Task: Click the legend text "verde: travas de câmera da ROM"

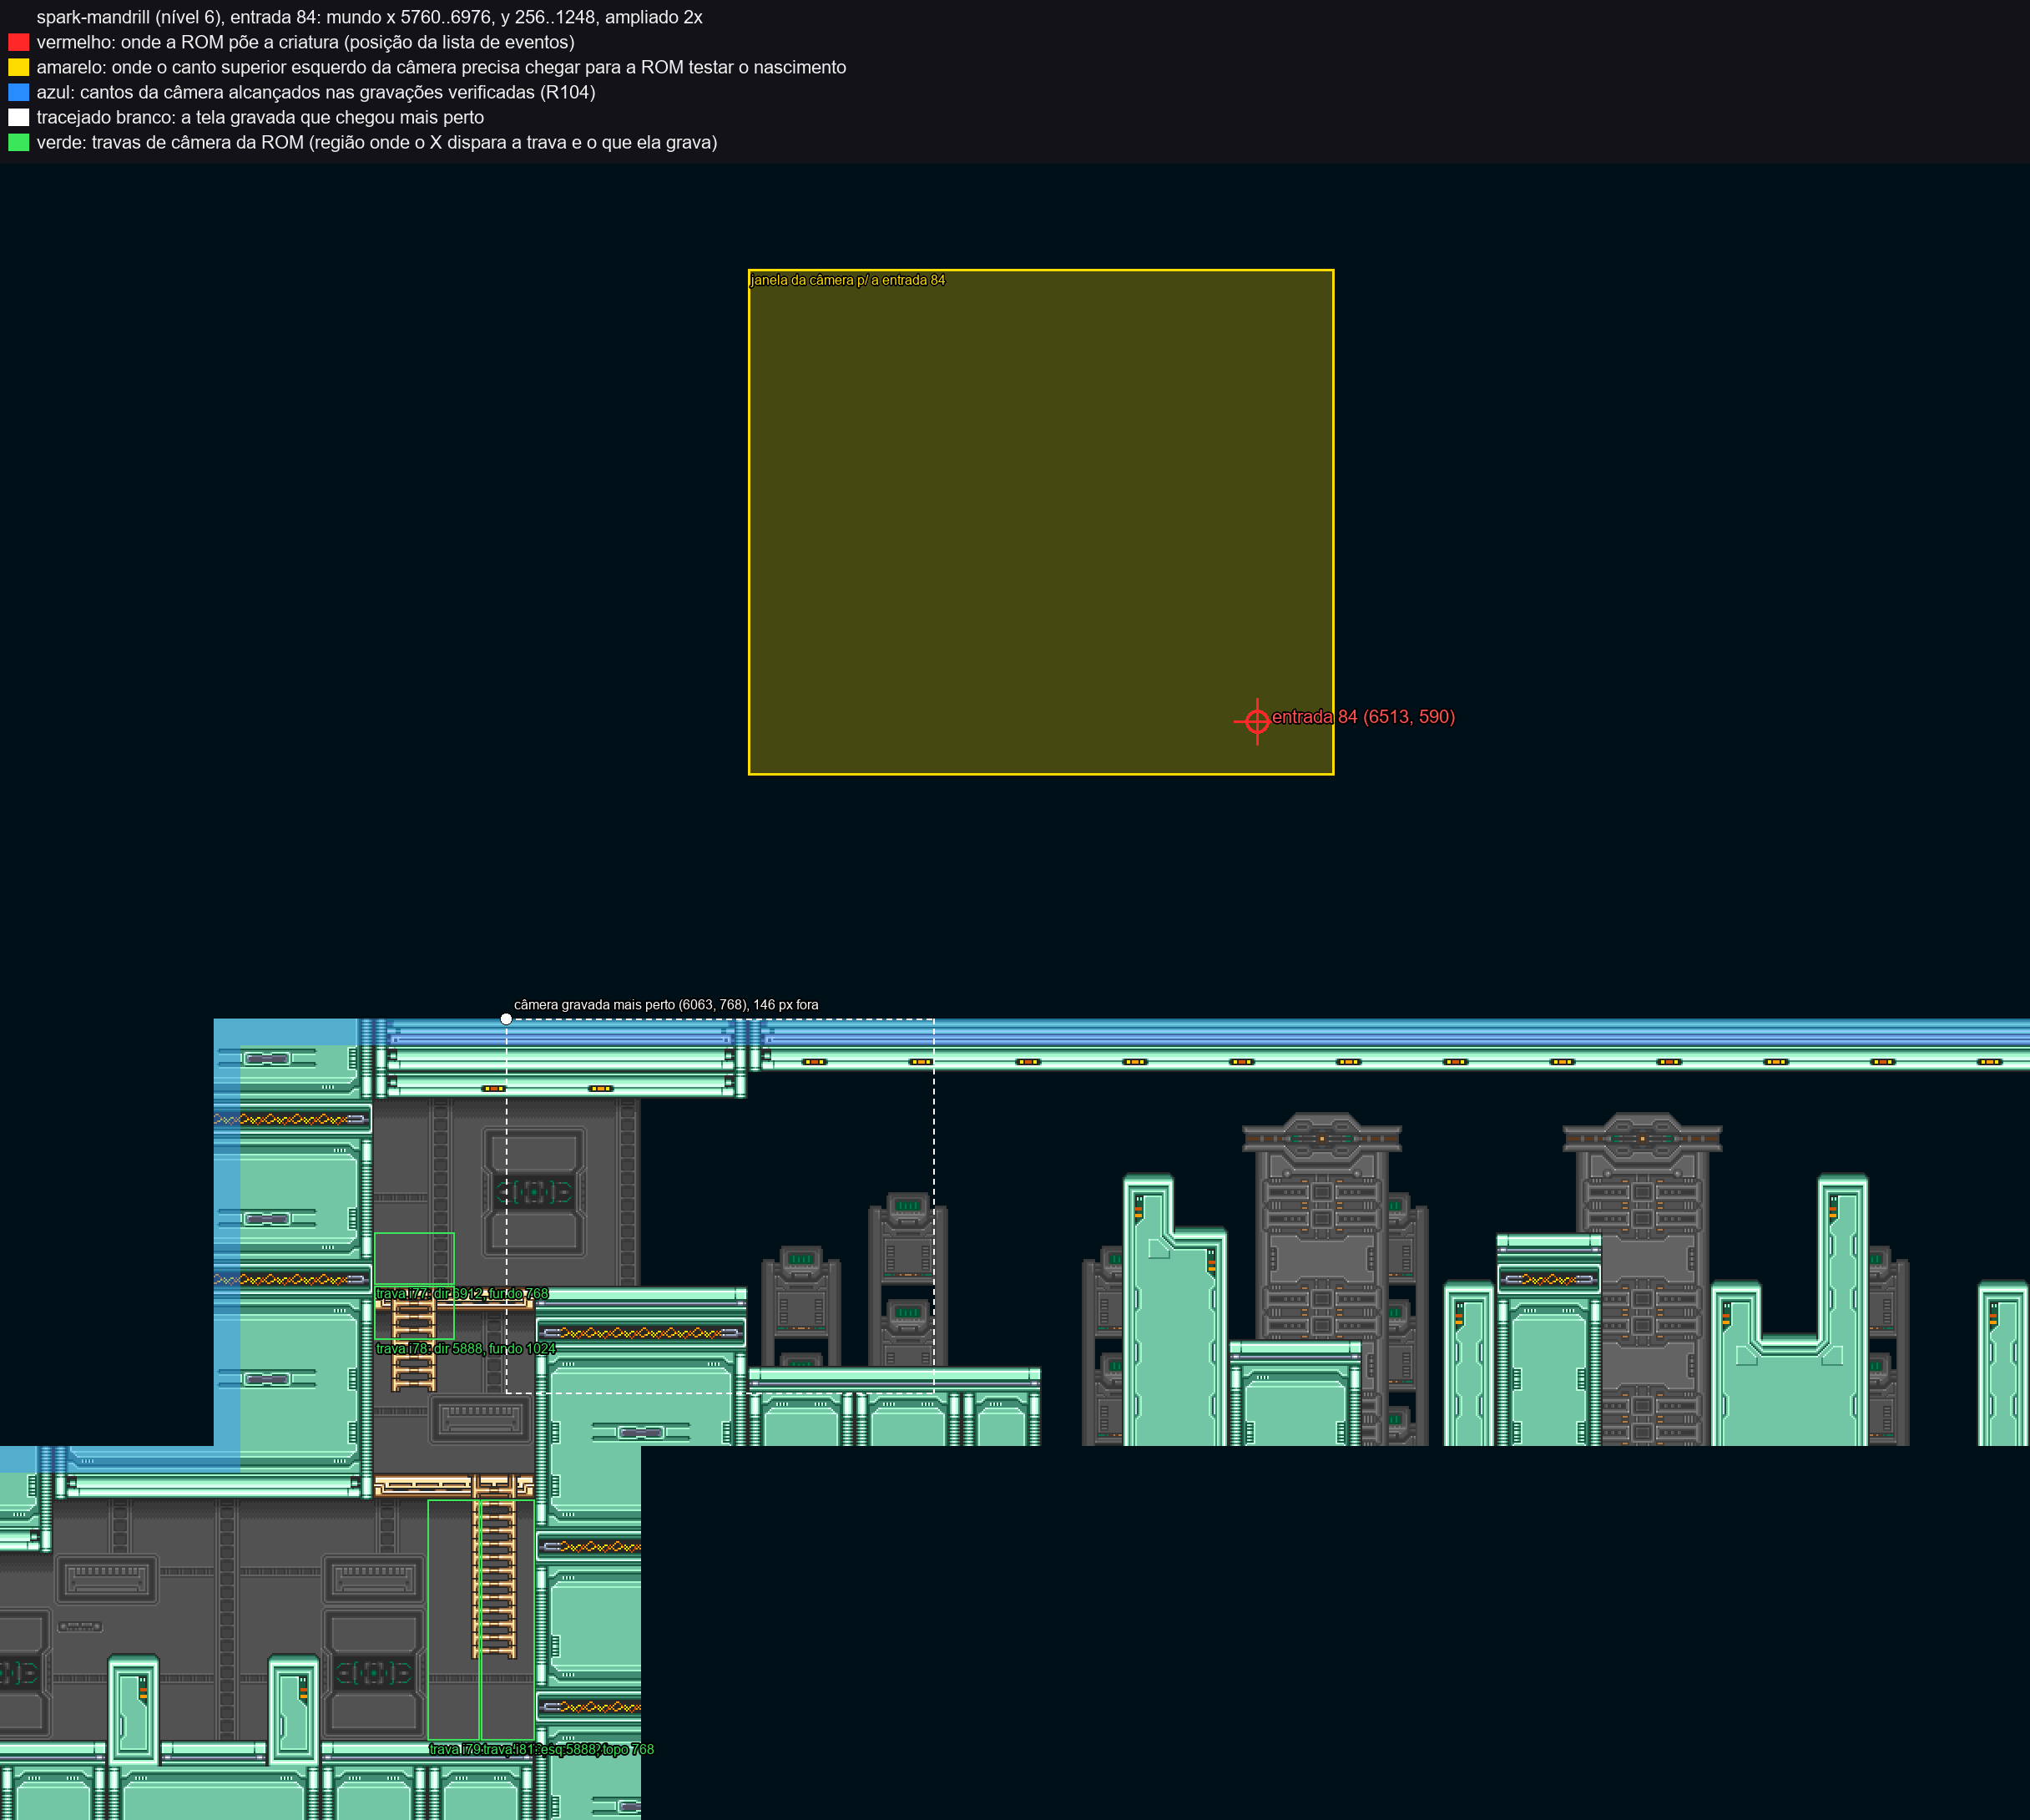Action: (377, 142)
